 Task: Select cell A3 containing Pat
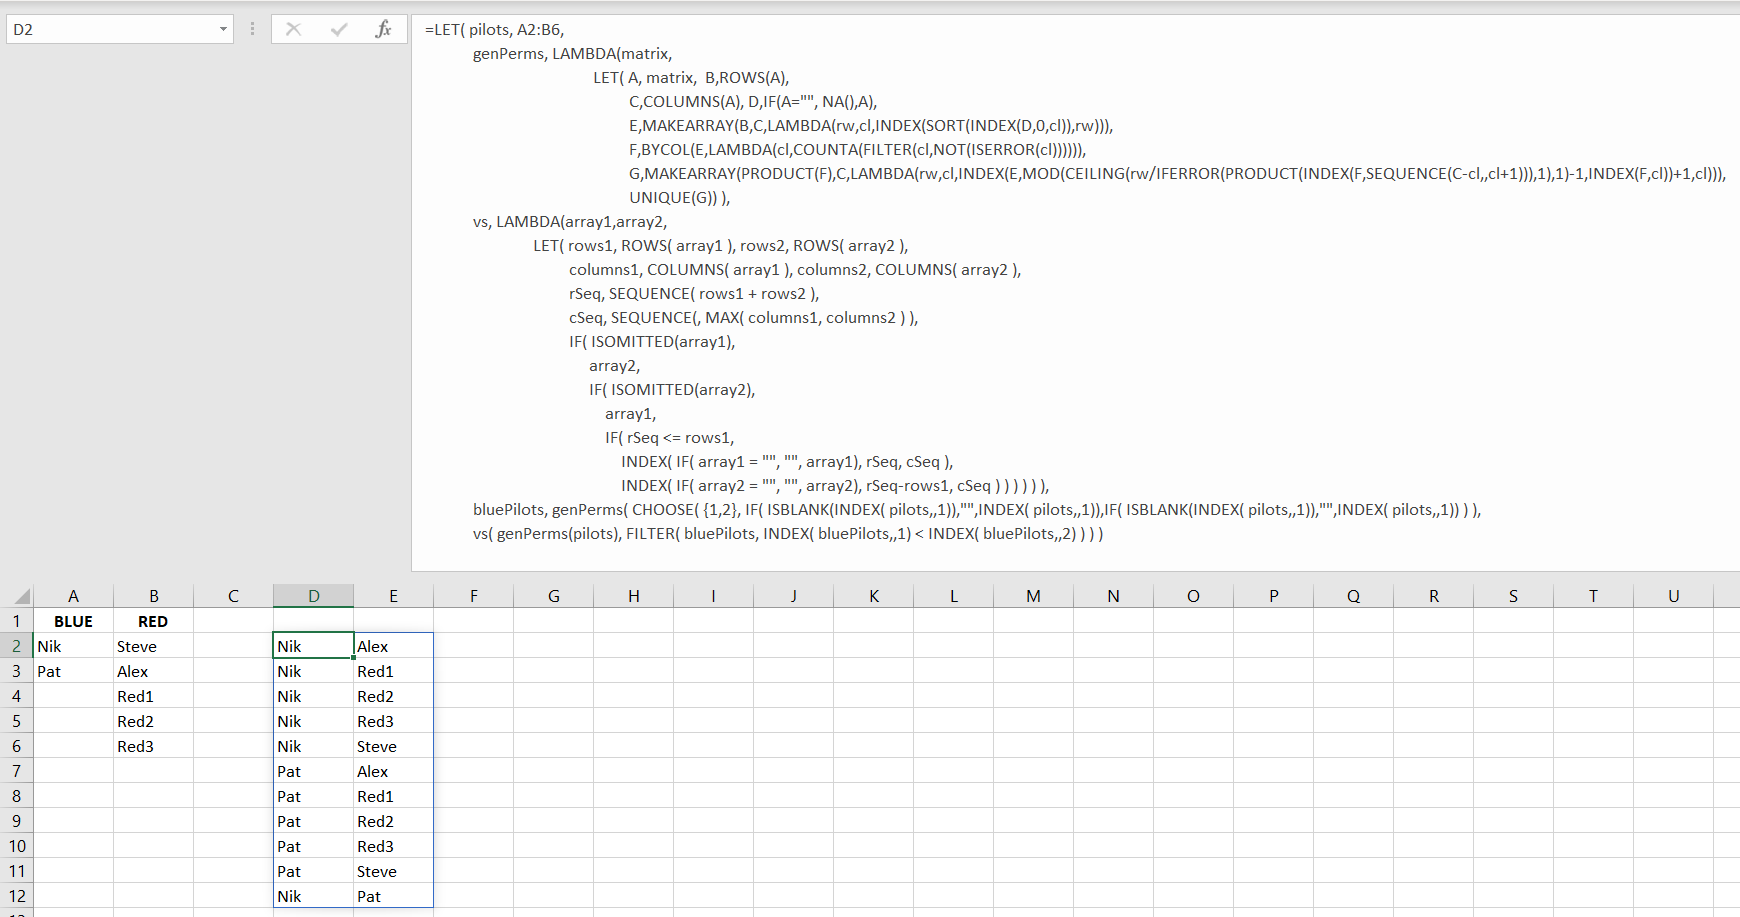(x=73, y=671)
